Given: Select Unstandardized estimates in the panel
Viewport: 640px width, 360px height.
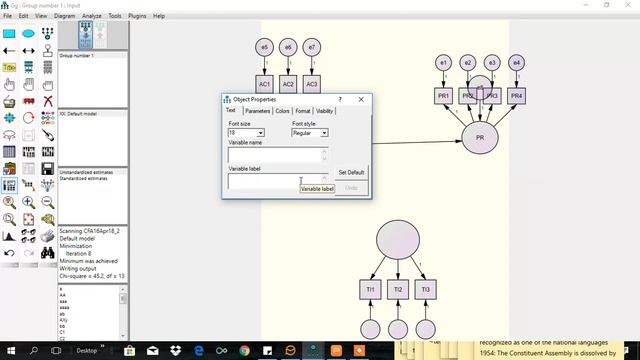Looking at the screenshot, I should tap(86, 172).
